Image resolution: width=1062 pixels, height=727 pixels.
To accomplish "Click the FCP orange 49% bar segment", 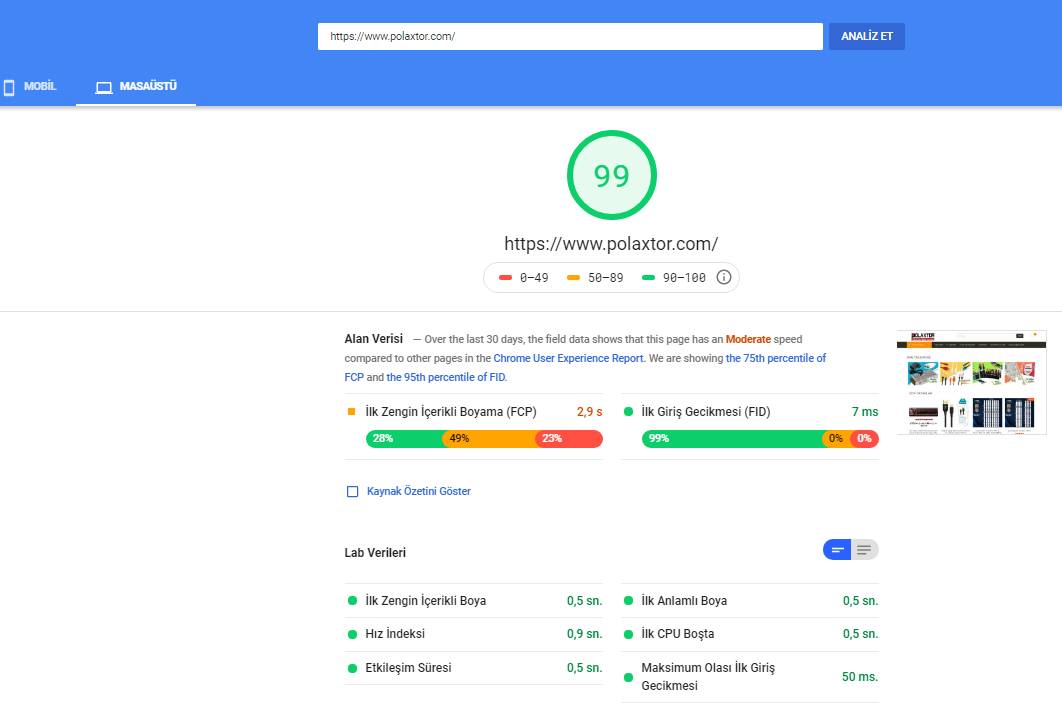I will point(489,438).
